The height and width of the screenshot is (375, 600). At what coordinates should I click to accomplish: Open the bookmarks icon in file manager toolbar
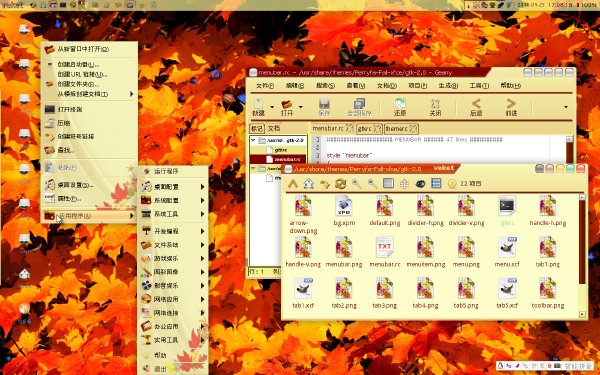325,184
